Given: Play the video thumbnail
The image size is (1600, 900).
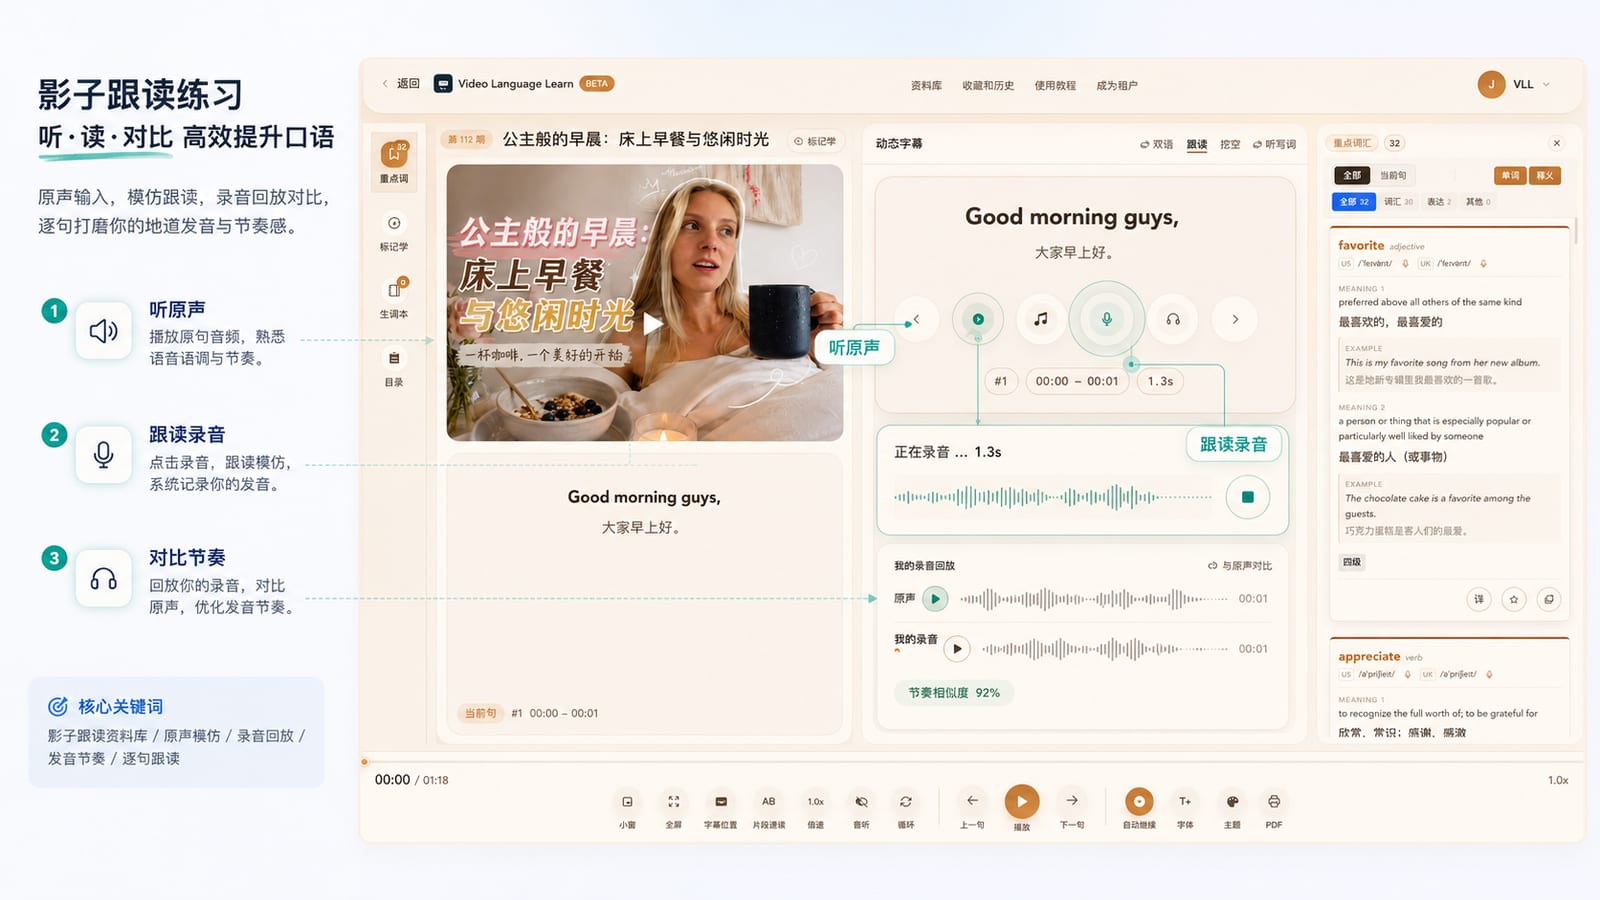Looking at the screenshot, I should point(653,323).
